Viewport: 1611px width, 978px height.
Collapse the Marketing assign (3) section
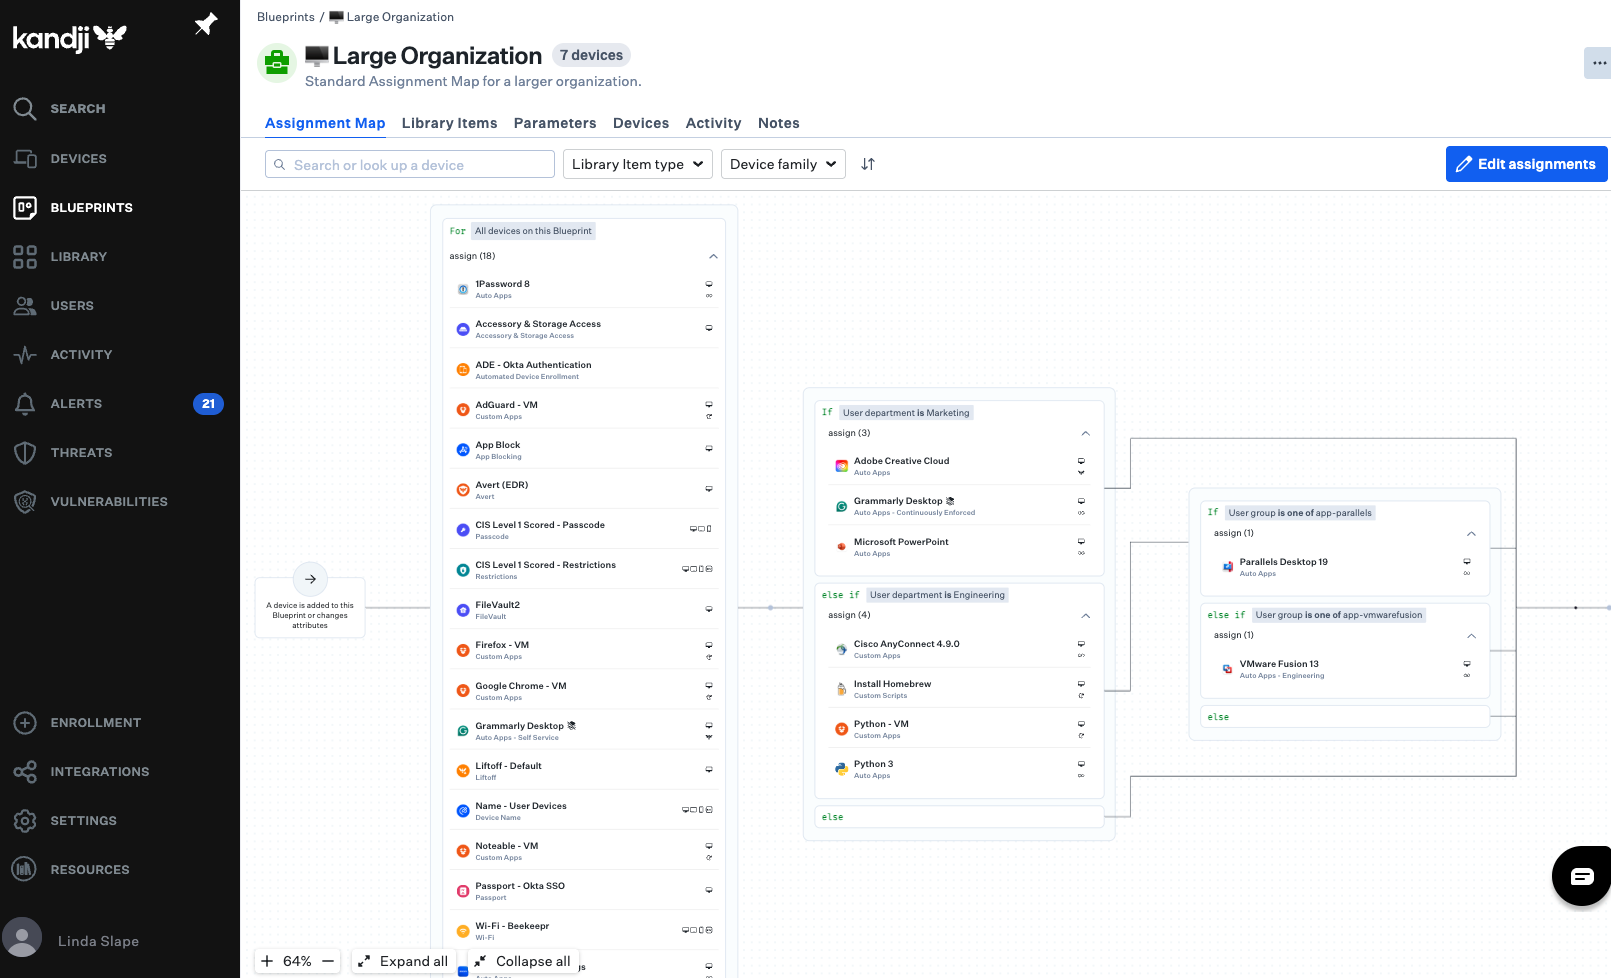(1086, 433)
